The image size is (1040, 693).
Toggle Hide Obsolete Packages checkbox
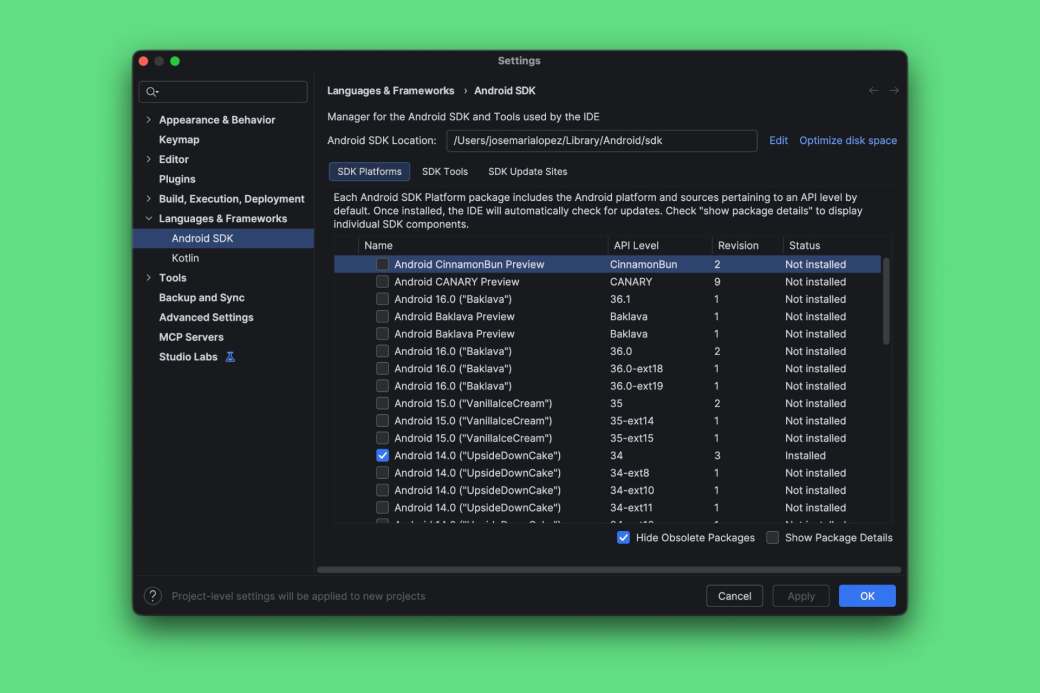pyautogui.click(x=624, y=538)
